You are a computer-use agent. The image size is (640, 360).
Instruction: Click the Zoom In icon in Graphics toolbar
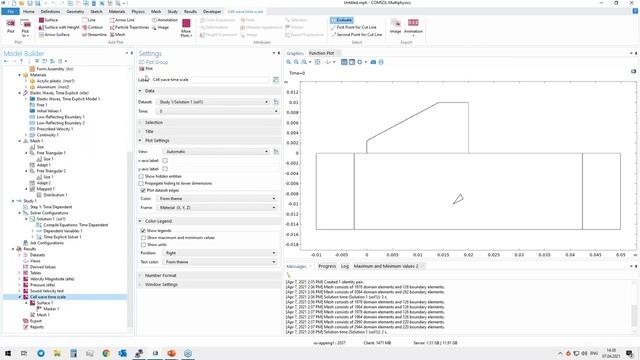(289, 62)
